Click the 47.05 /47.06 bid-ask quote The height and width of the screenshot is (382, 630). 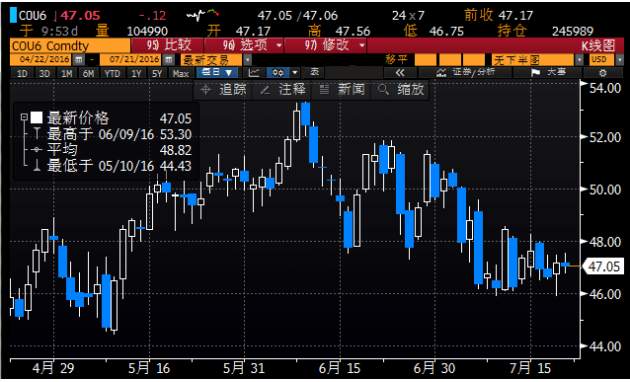297,16
